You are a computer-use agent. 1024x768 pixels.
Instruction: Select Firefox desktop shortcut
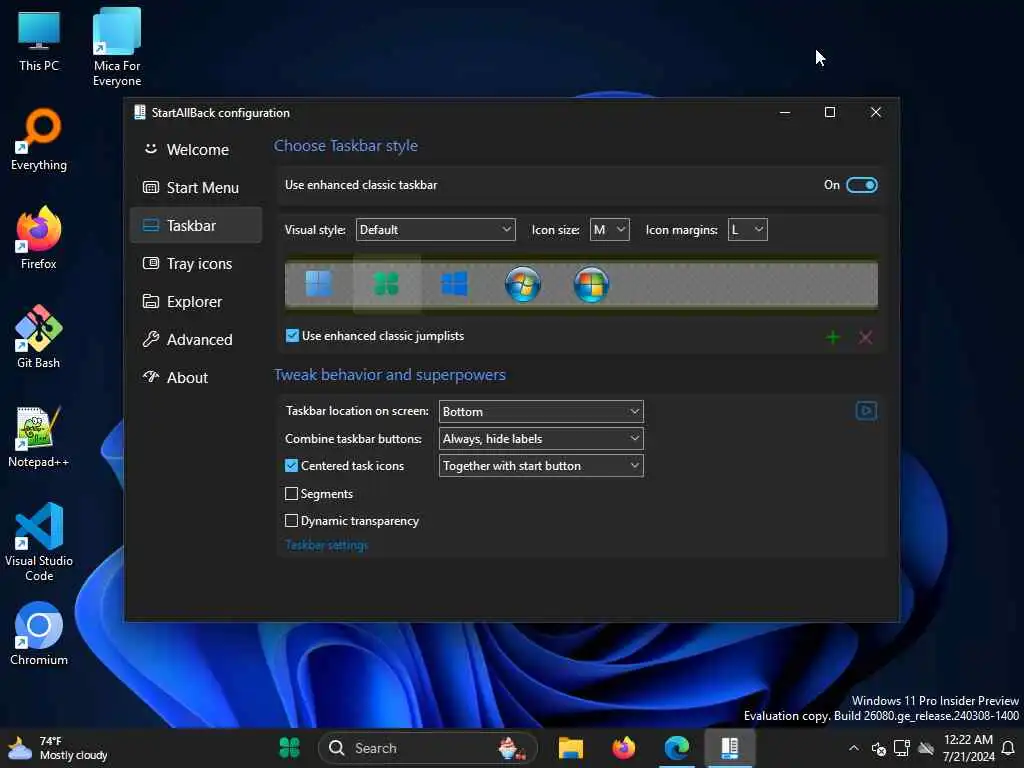click(x=39, y=238)
